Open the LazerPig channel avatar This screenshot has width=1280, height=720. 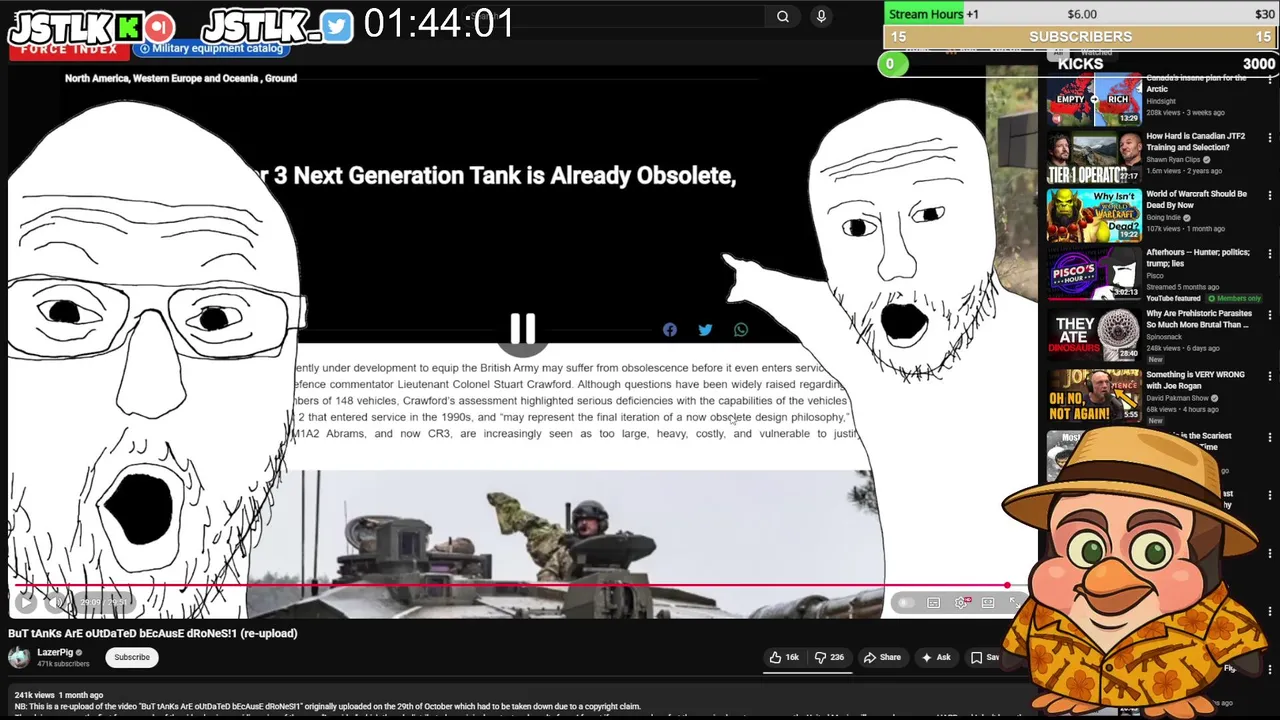19,657
